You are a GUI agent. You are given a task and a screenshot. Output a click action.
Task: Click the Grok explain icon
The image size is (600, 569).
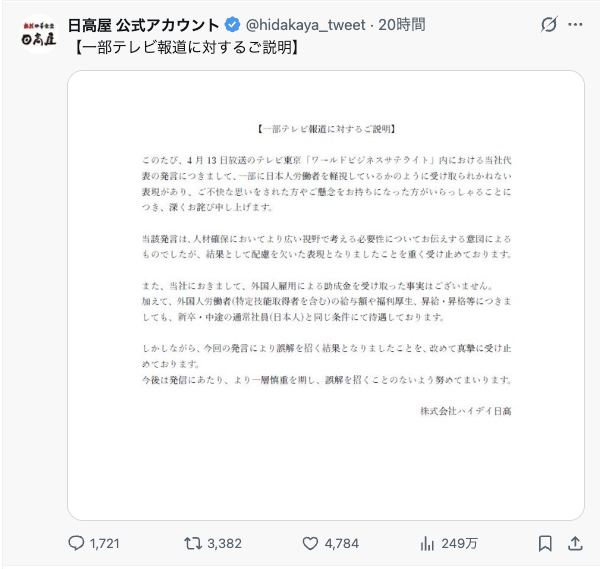pyautogui.click(x=547, y=24)
